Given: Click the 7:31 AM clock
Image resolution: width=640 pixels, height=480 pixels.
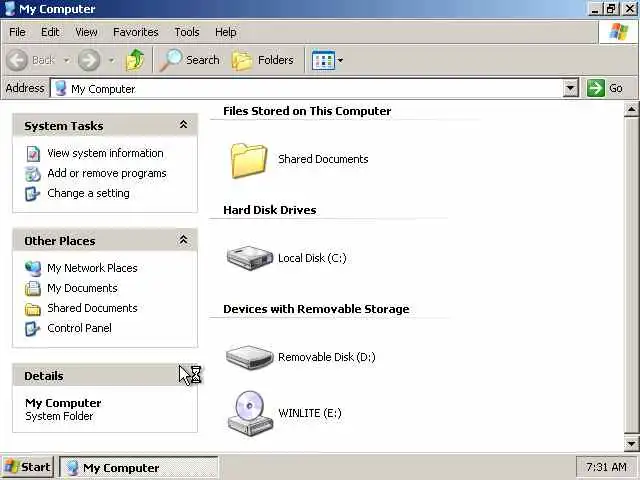Looking at the screenshot, I should 606,467.
